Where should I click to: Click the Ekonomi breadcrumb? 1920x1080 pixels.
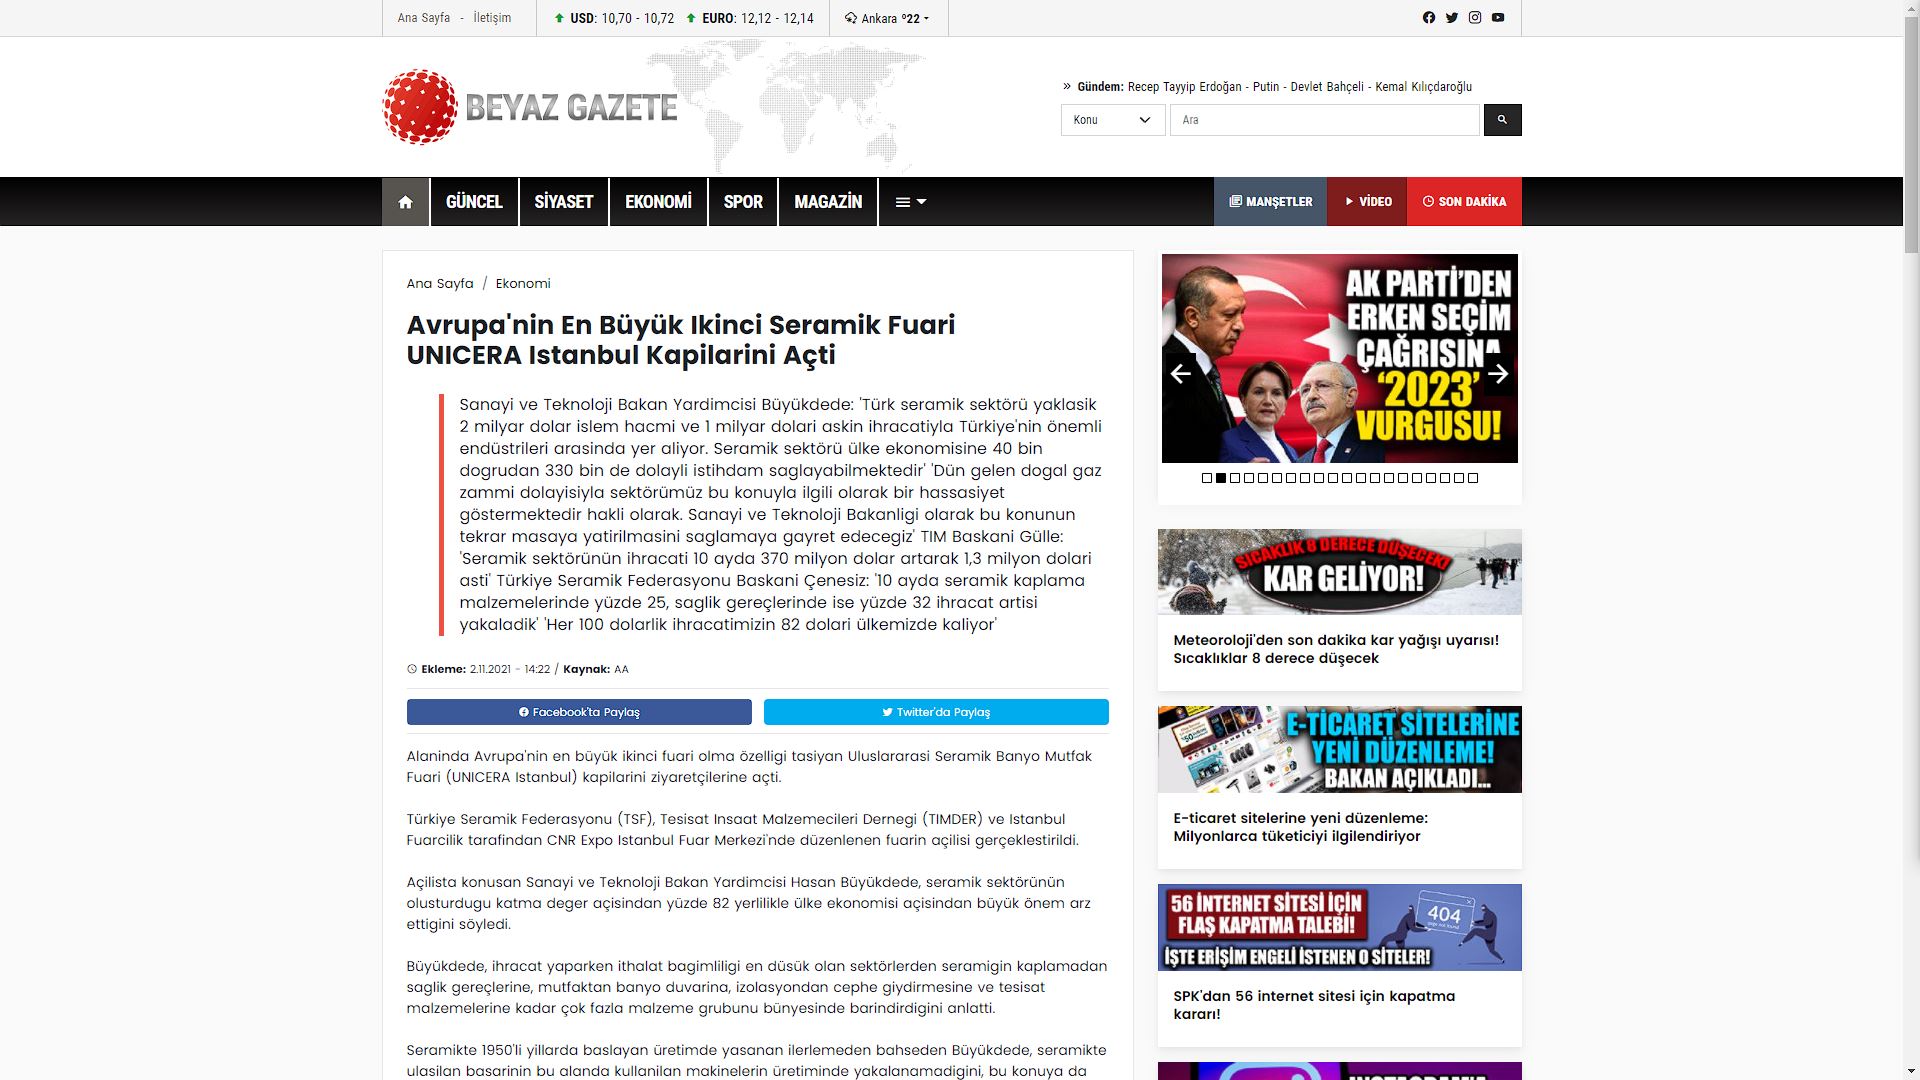(523, 283)
